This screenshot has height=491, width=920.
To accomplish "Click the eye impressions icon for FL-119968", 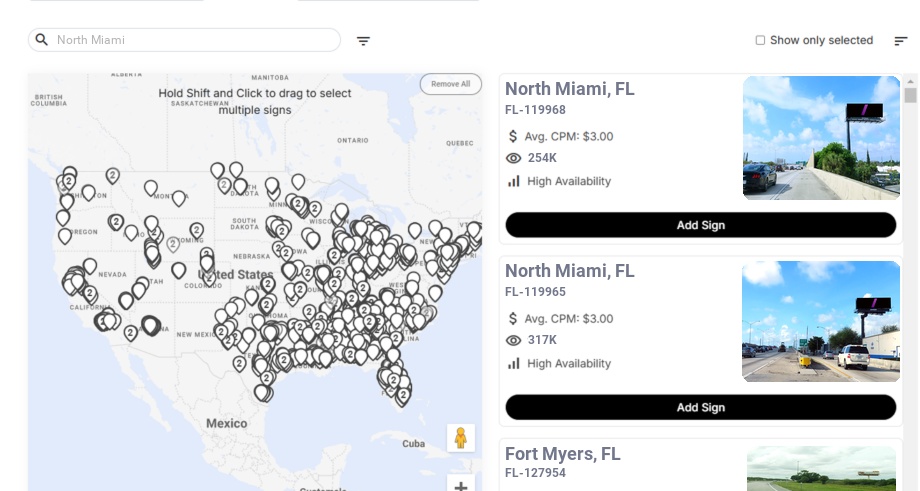I will point(513,158).
